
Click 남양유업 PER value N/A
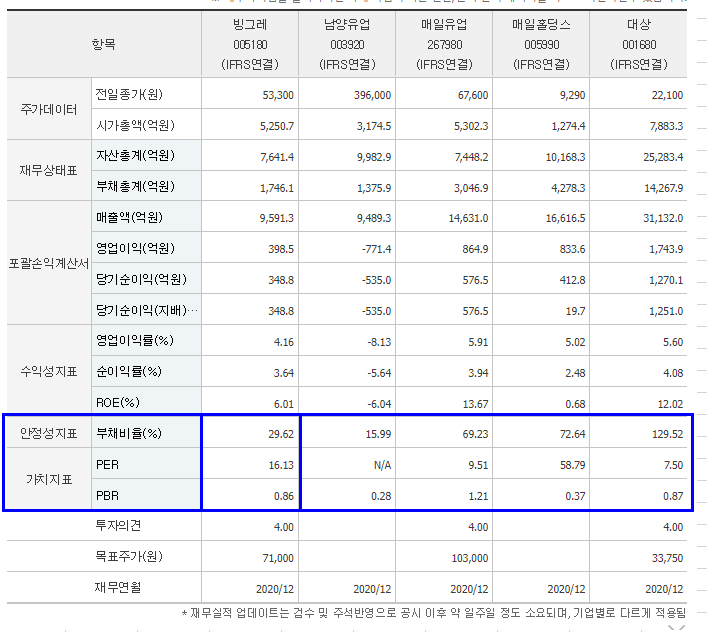[x=382, y=465]
